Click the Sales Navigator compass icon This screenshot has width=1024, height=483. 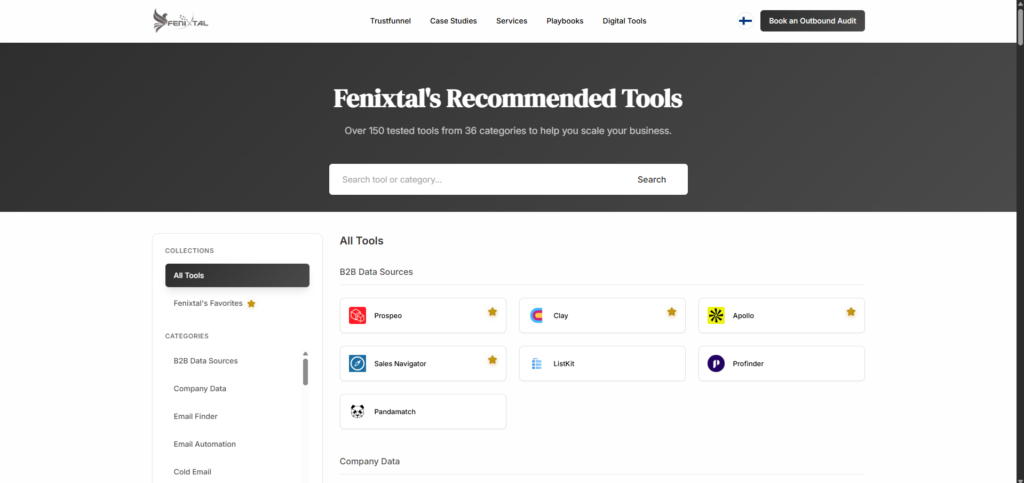[x=357, y=364]
